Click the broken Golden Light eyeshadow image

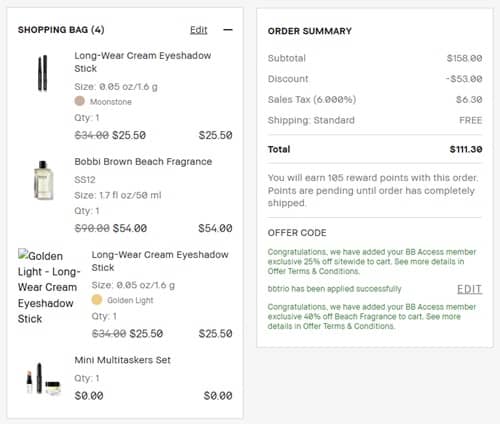pyautogui.click(x=49, y=287)
